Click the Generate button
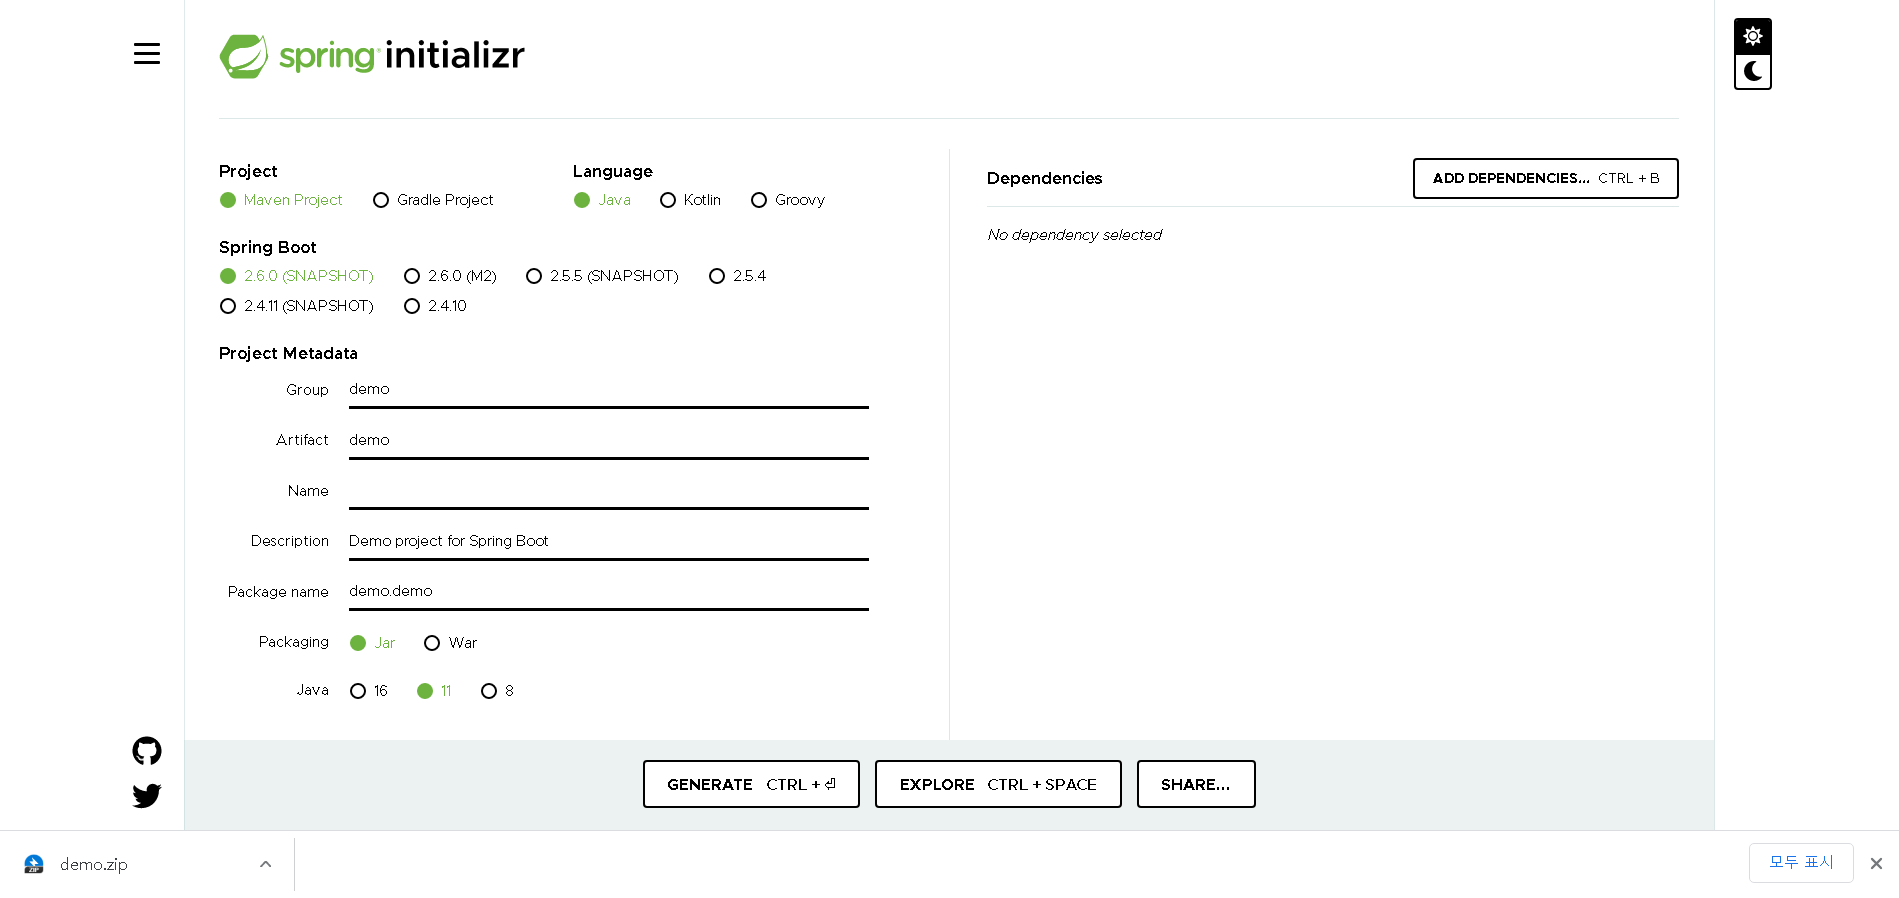Screen dimensions: 1899x898 click(751, 784)
